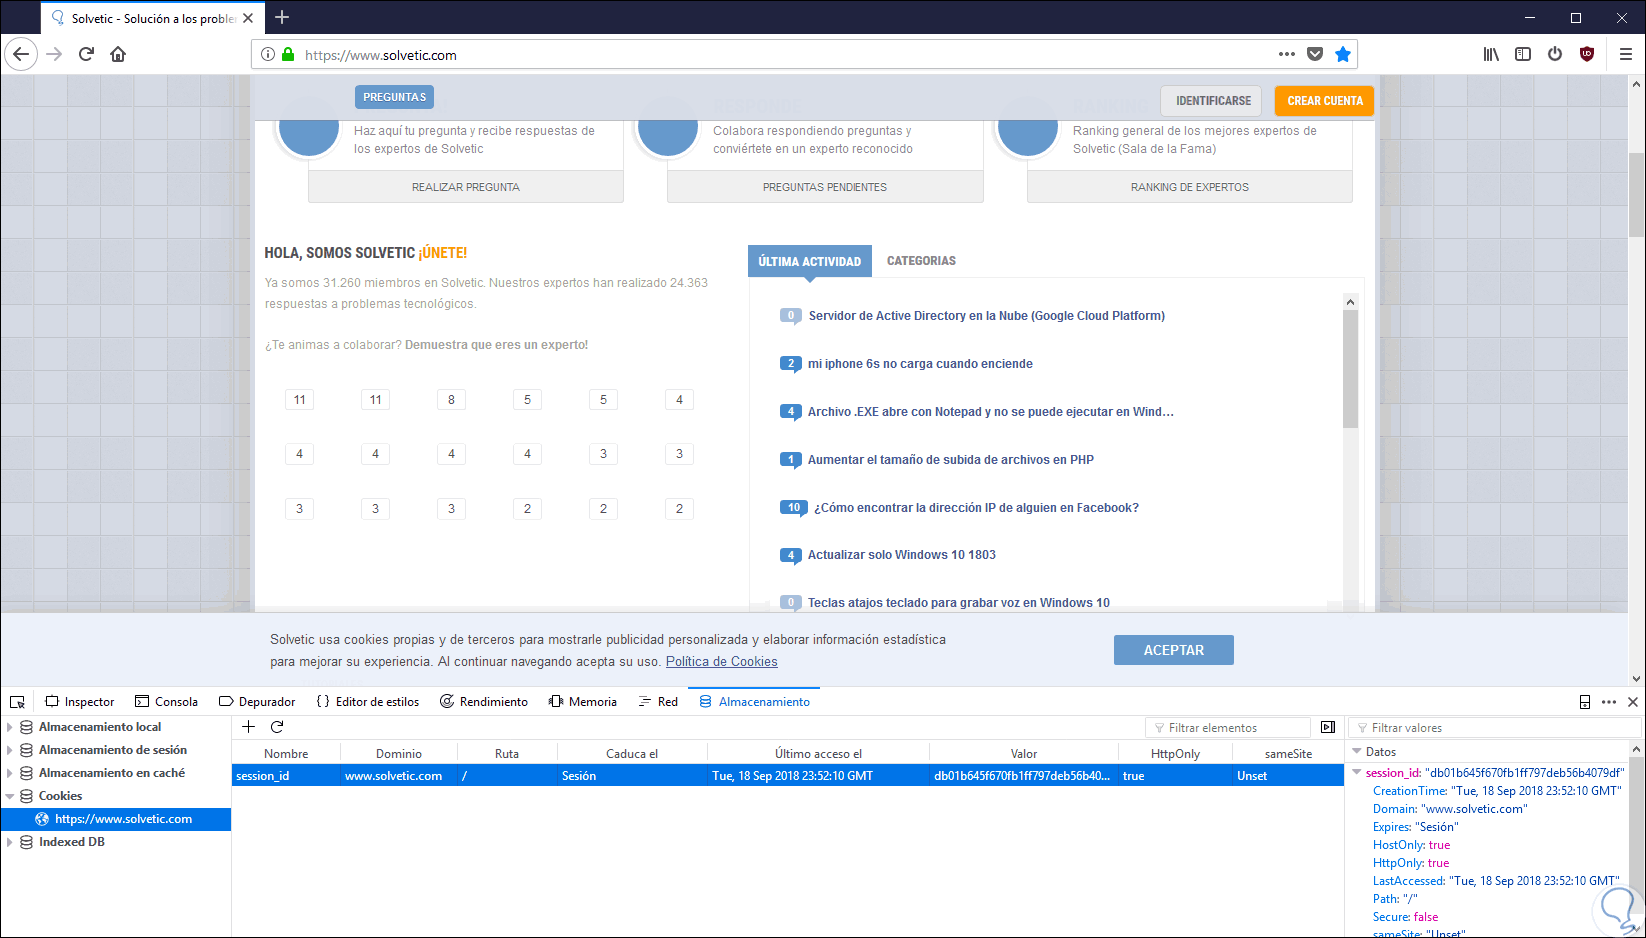Open 'Actualizar solo Windows 10 1803' post
Viewport: 1646px width, 938px height.
click(902, 555)
